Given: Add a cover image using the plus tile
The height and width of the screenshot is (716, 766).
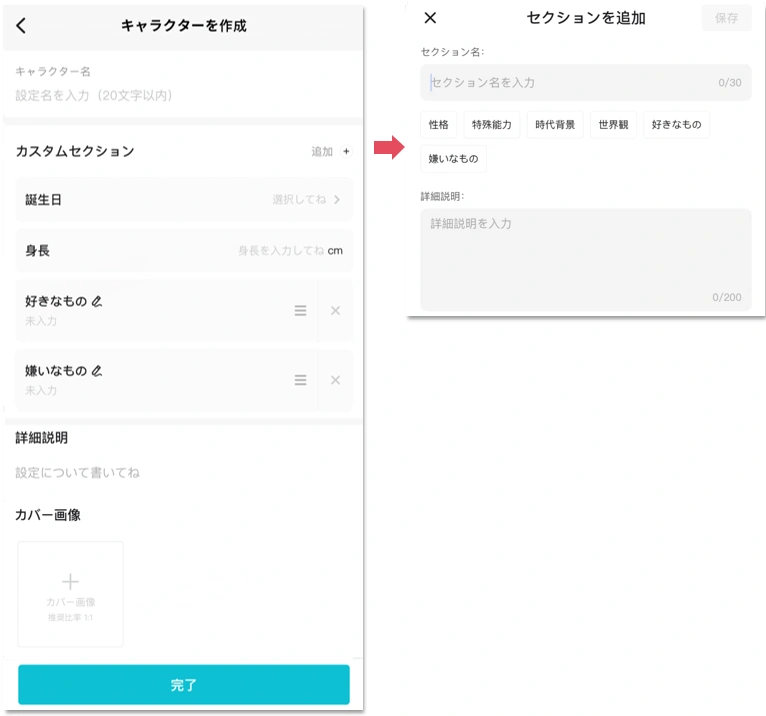Looking at the screenshot, I should [70, 594].
